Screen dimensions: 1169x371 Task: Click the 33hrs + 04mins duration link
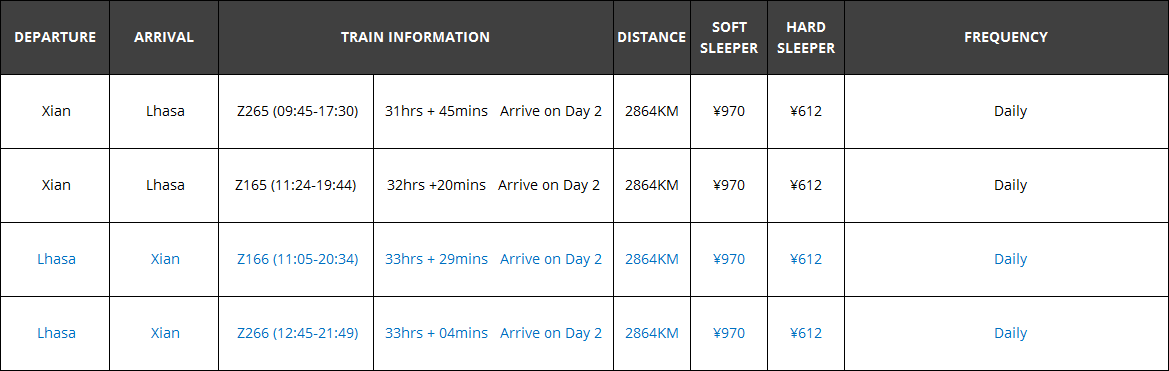pyautogui.click(x=436, y=333)
